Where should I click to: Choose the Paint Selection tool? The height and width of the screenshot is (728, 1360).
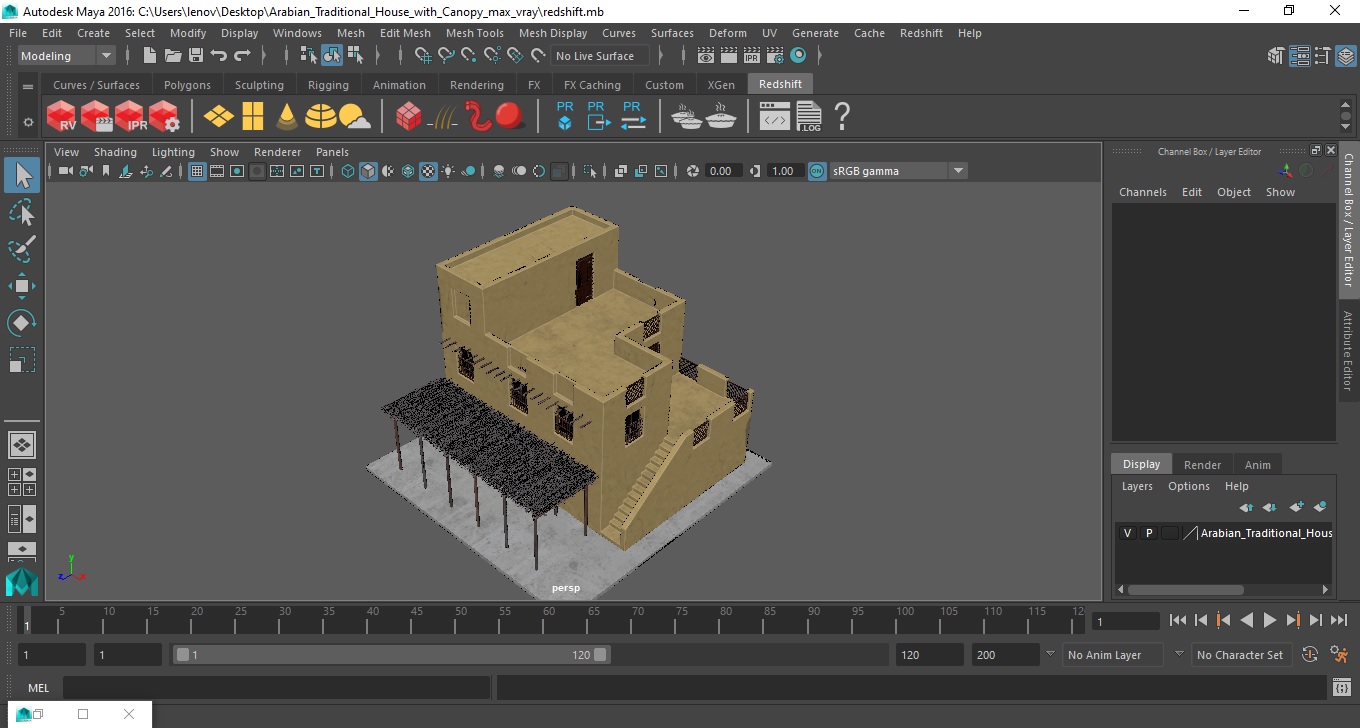(x=22, y=249)
